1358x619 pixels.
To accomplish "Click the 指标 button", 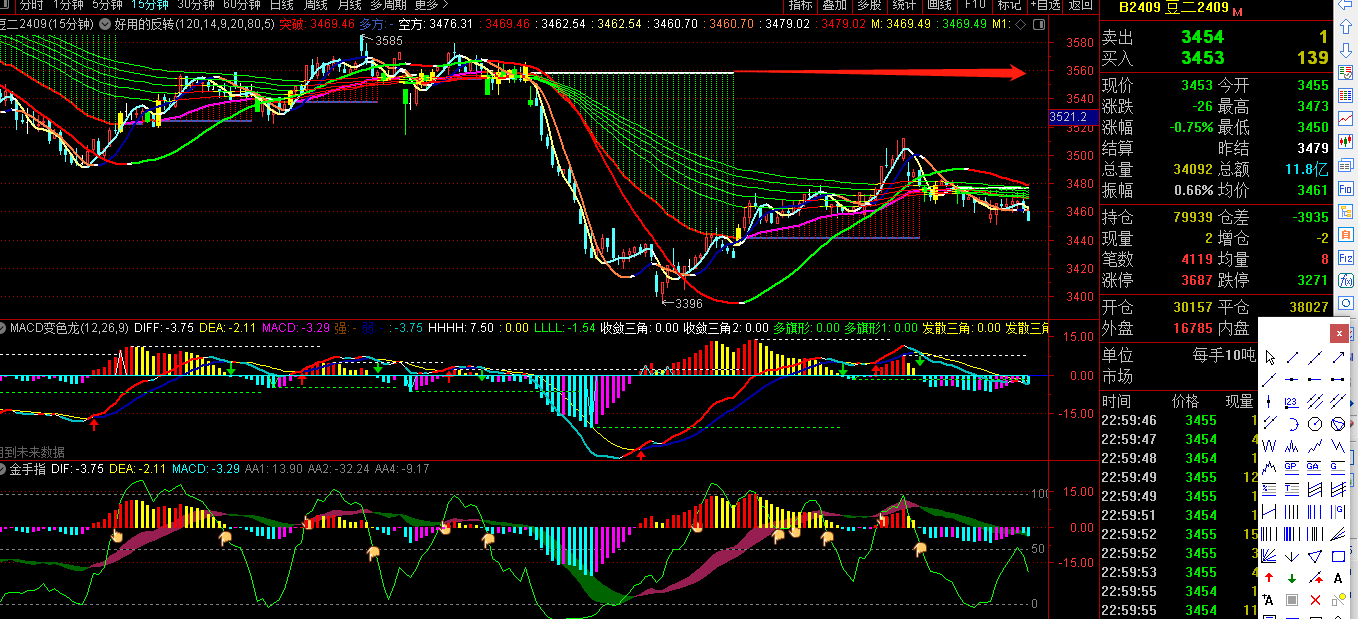I will coord(800,4).
